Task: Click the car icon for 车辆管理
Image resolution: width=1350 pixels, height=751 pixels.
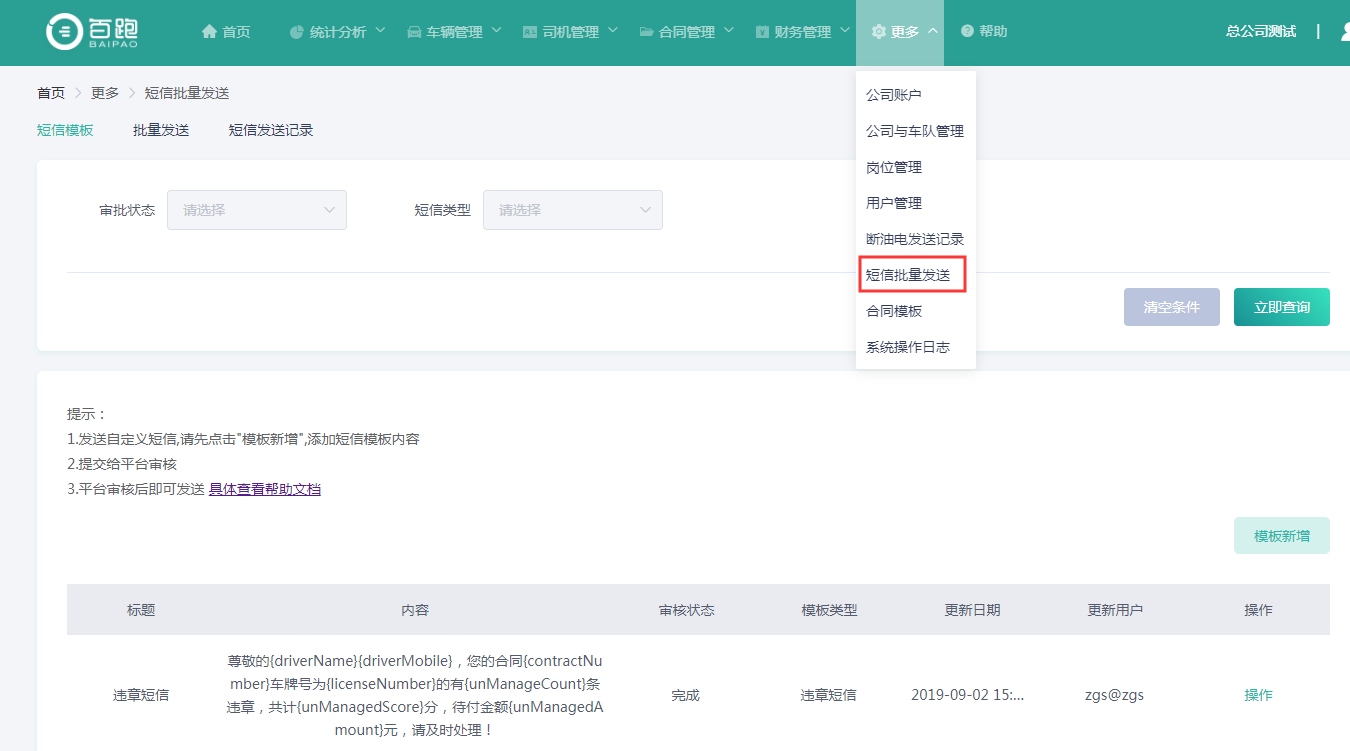Action: pyautogui.click(x=414, y=32)
